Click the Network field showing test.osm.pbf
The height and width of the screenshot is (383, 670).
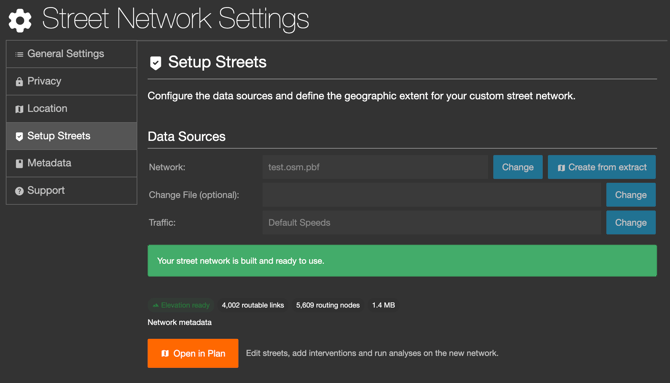click(375, 167)
